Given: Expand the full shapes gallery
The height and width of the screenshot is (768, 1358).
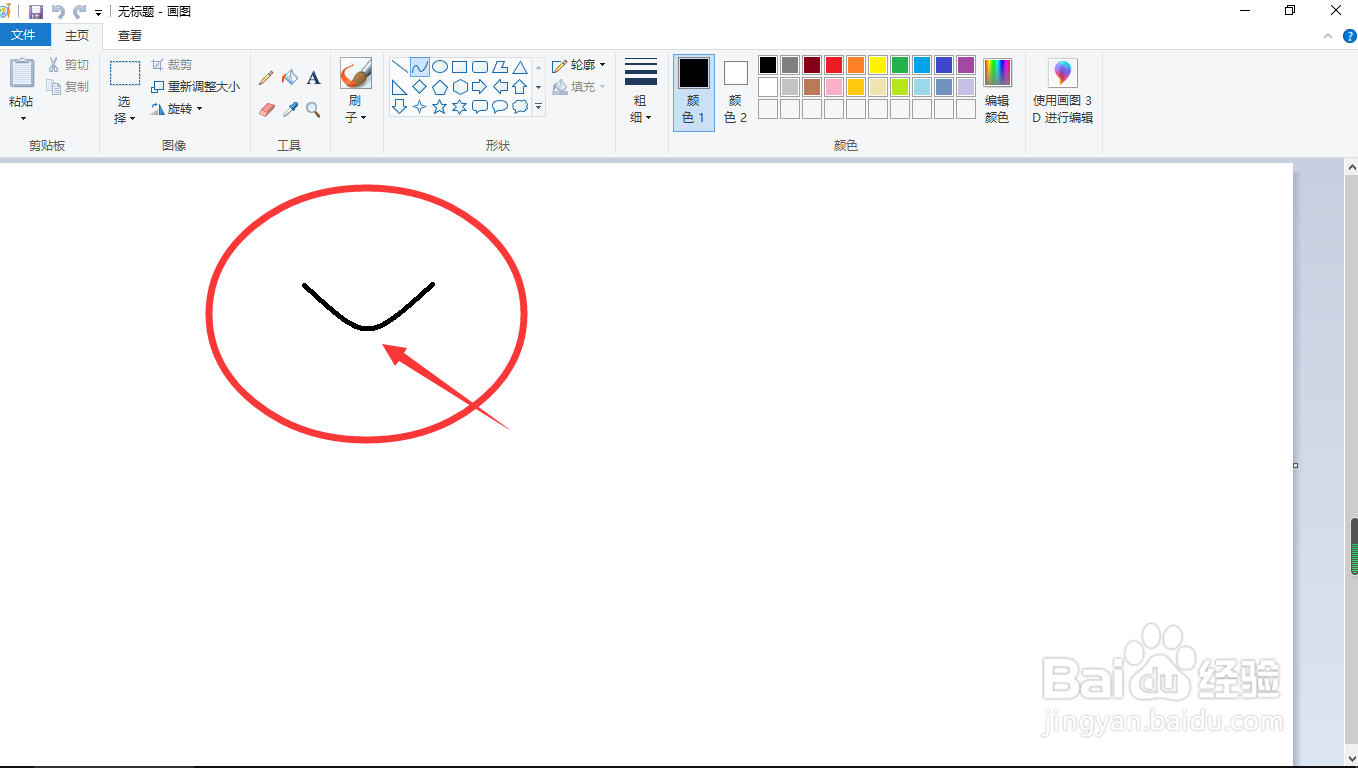Looking at the screenshot, I should coord(538,107).
